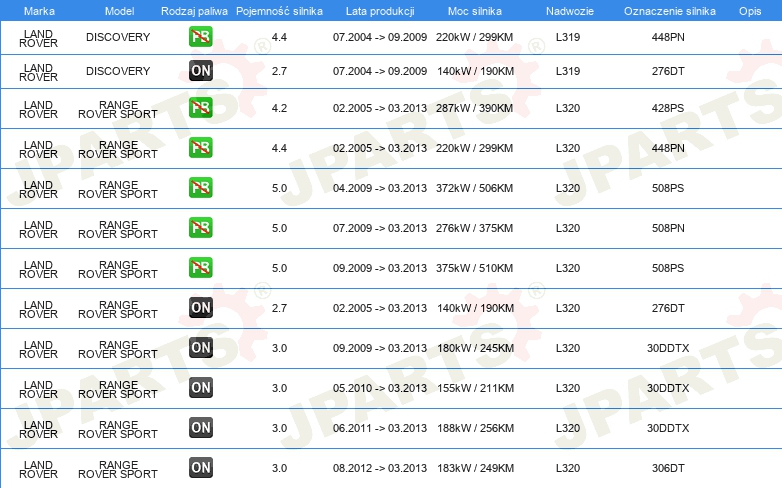
Task: Click the Lata produkcji column header
Action: [380, 11]
